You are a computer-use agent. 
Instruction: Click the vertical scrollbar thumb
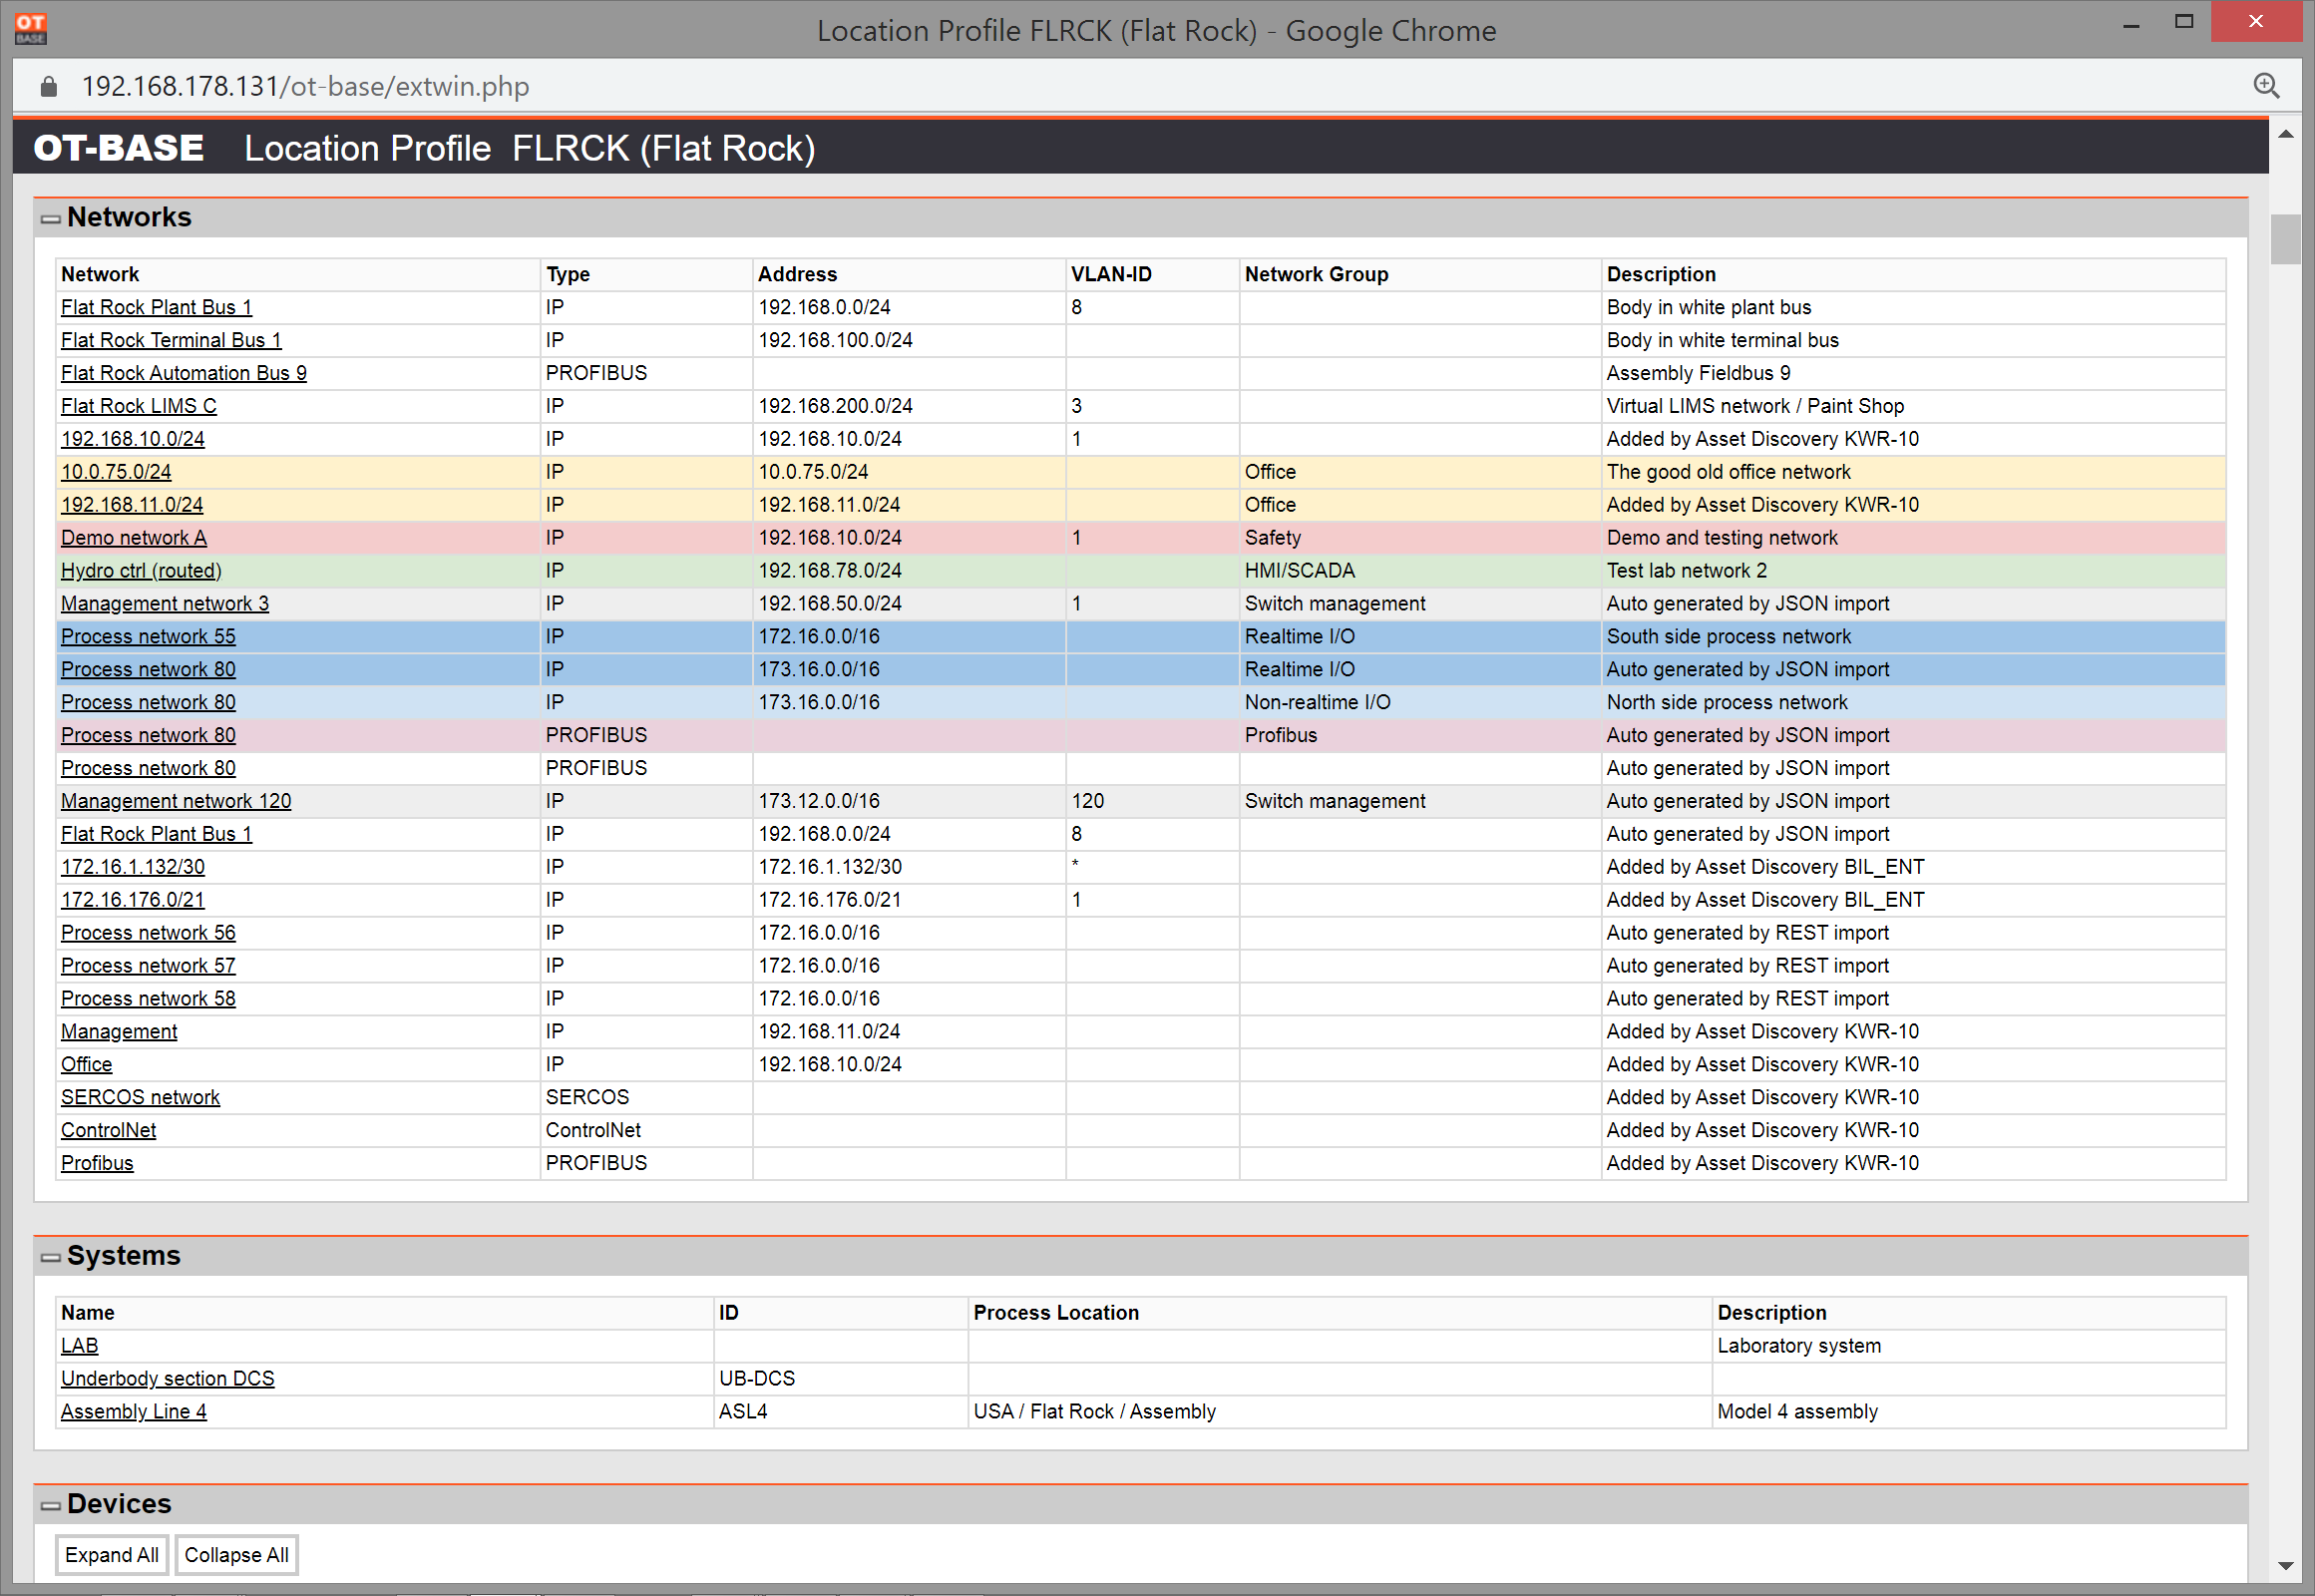pos(2285,239)
